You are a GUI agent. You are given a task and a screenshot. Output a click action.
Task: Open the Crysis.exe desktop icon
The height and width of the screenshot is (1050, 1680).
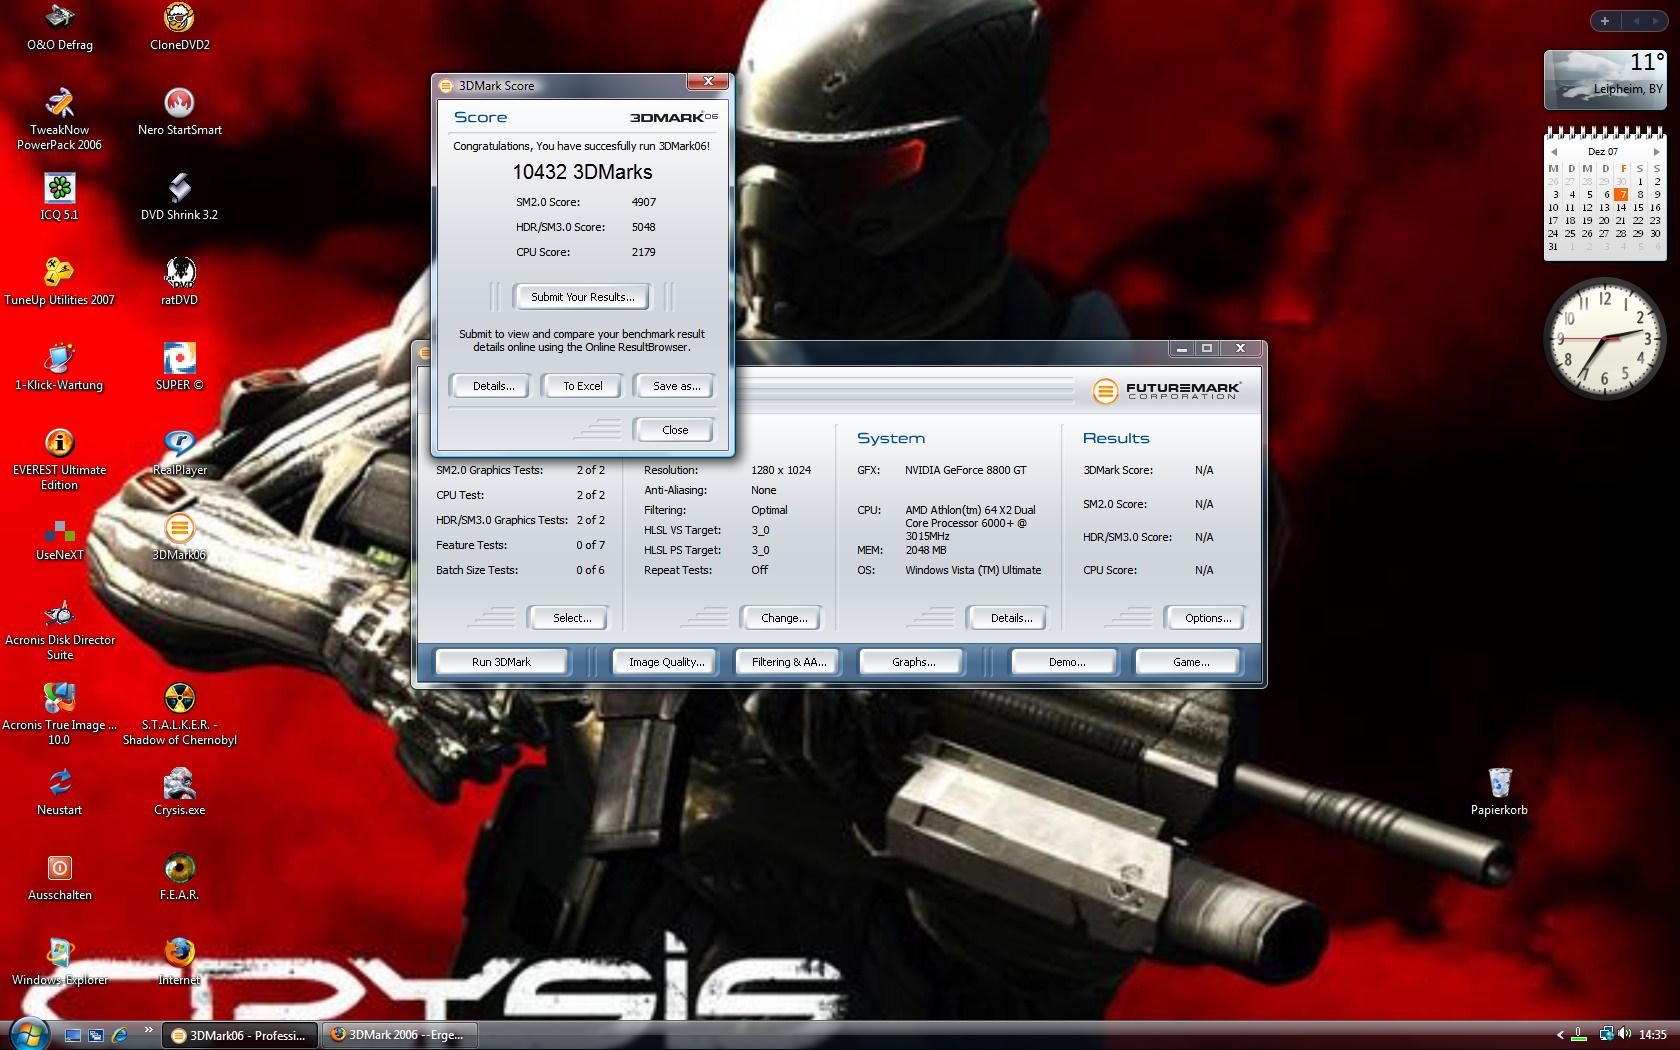tap(180, 793)
